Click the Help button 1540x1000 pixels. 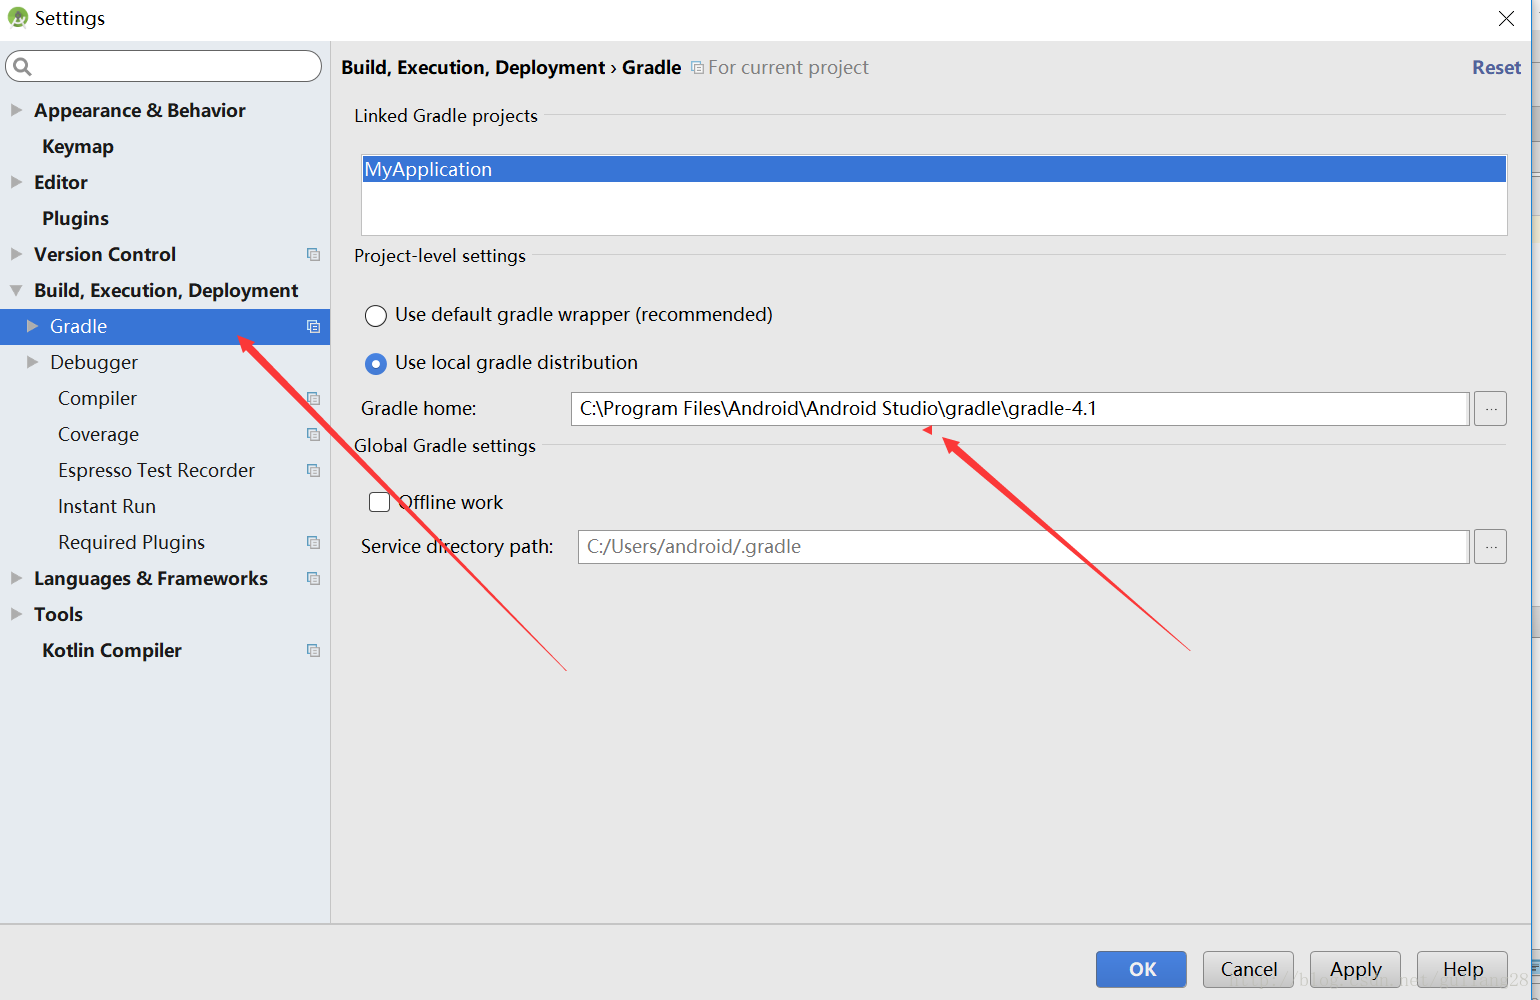[x=1462, y=969]
